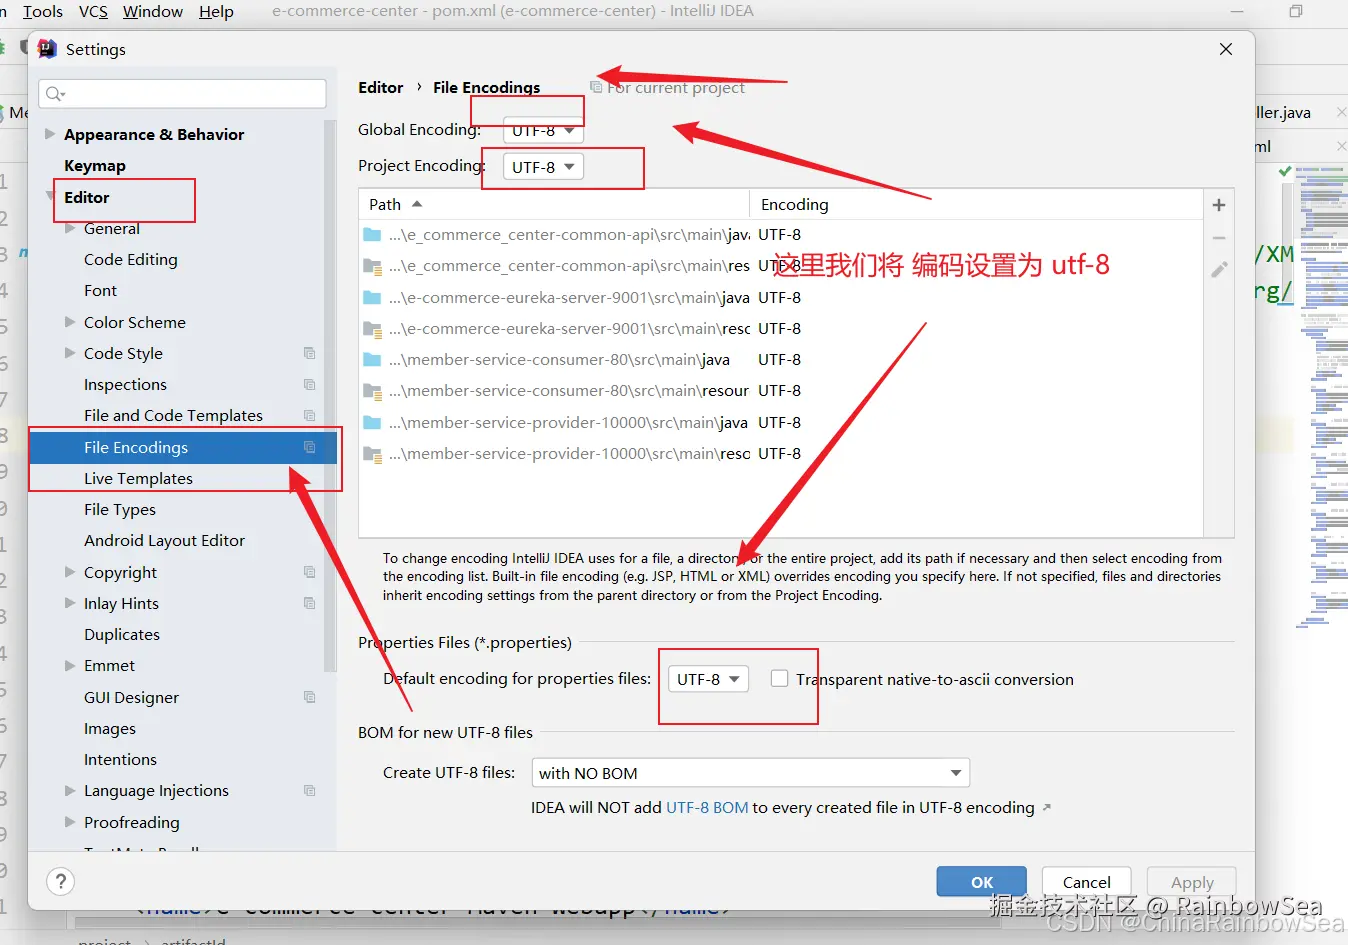Open the default properties files encoding dropdown
1348x945 pixels.
pos(708,679)
